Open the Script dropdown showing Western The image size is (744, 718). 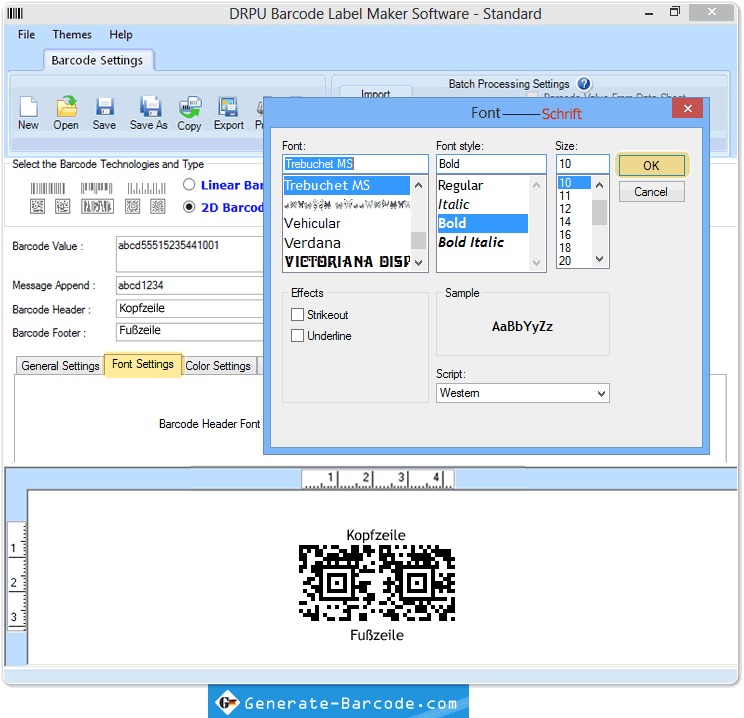click(x=522, y=393)
